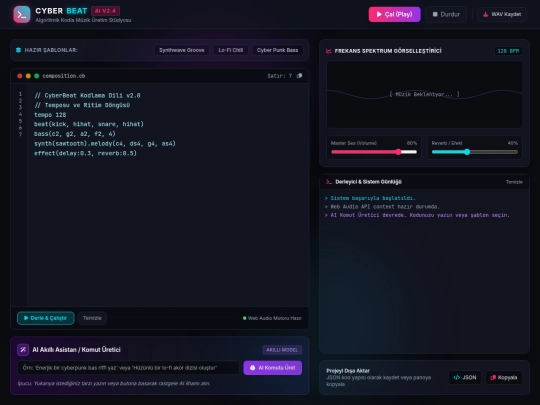Generate with AI Komutu Üret button

(272, 368)
